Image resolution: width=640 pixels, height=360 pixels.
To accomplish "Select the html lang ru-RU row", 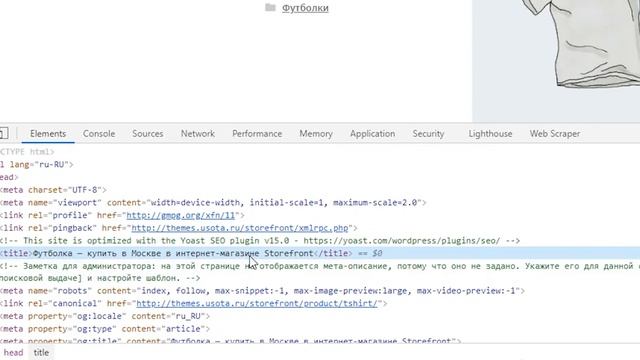I will click(37, 164).
